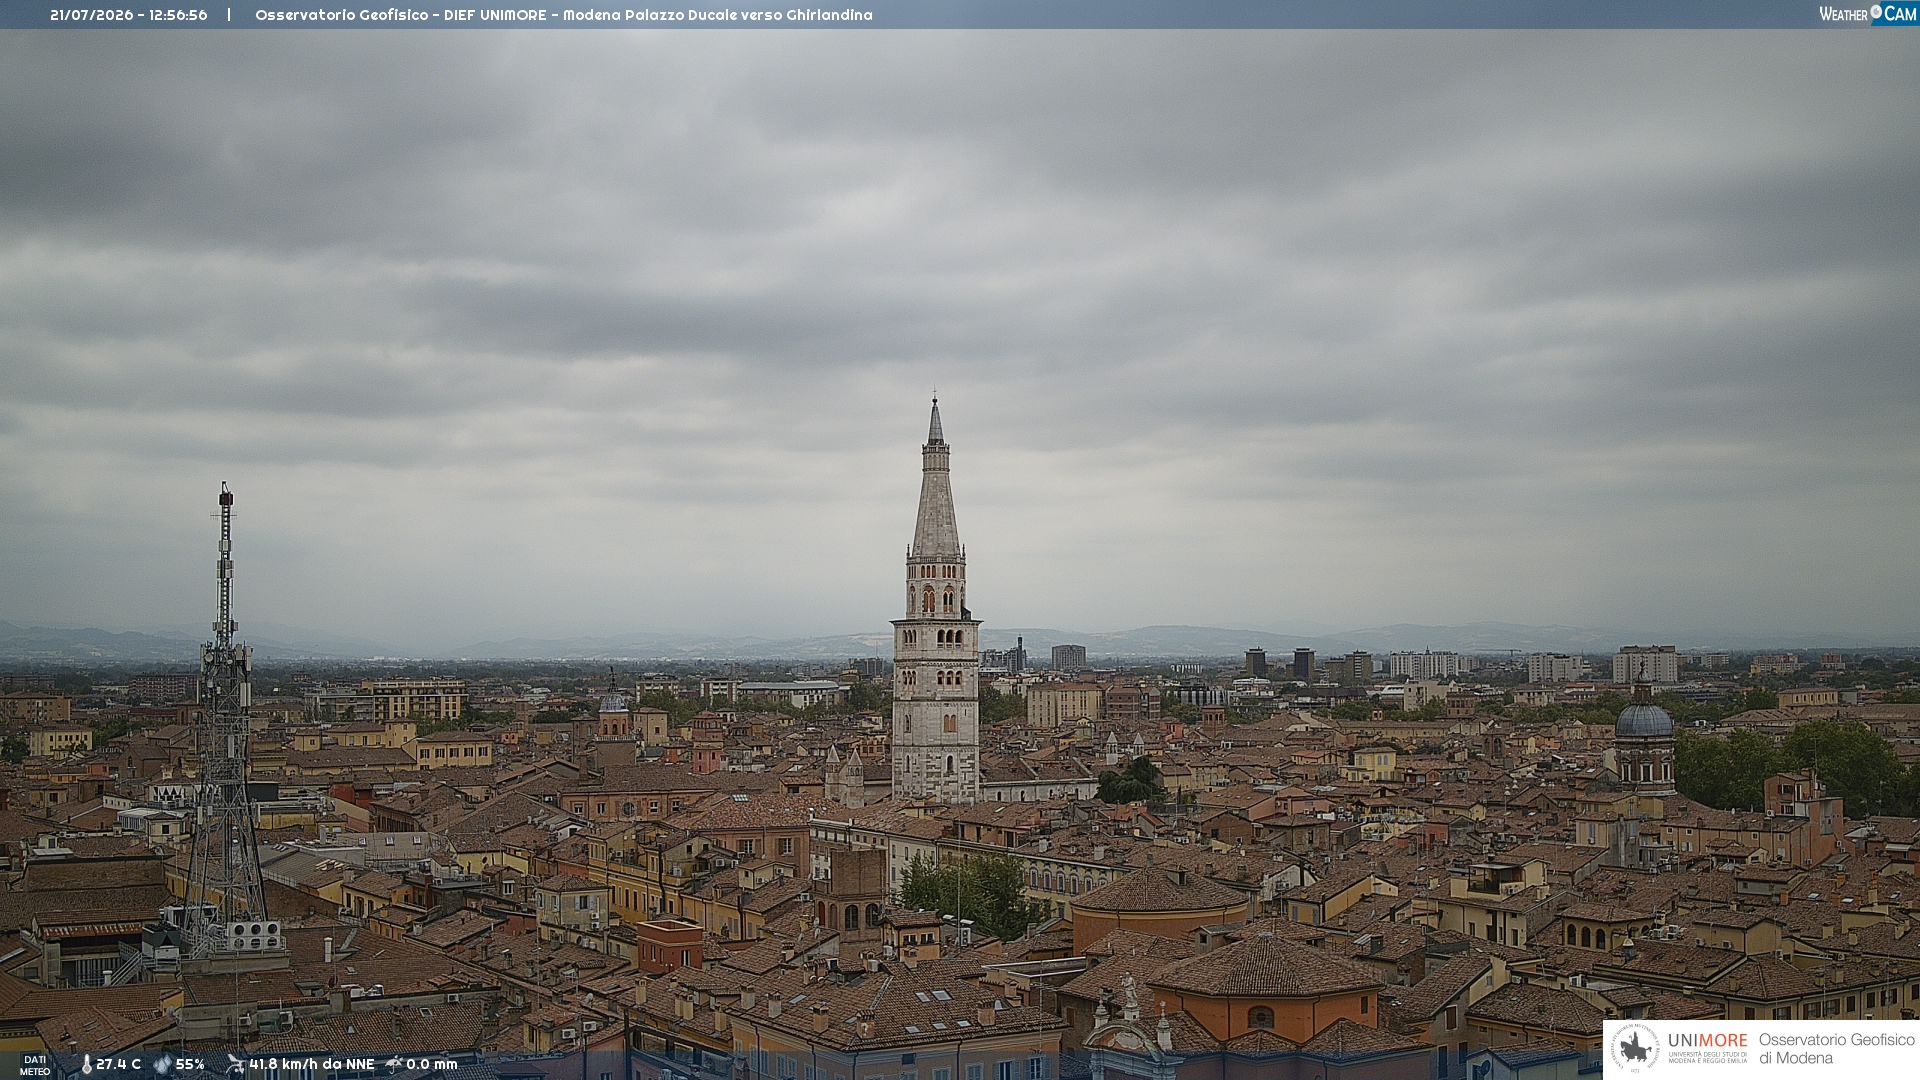The height and width of the screenshot is (1080, 1920).
Task: Click the humidity water droplets icon
Action: 162,1065
